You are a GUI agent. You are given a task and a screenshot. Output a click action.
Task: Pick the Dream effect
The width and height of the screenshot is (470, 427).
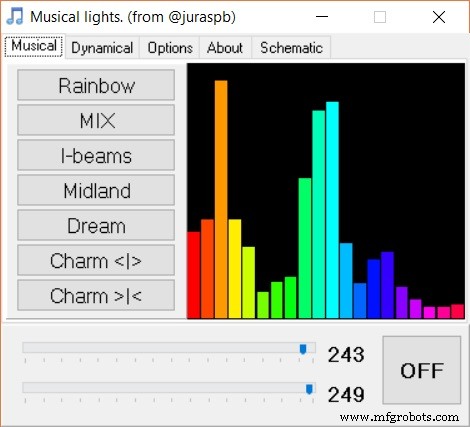coord(96,225)
